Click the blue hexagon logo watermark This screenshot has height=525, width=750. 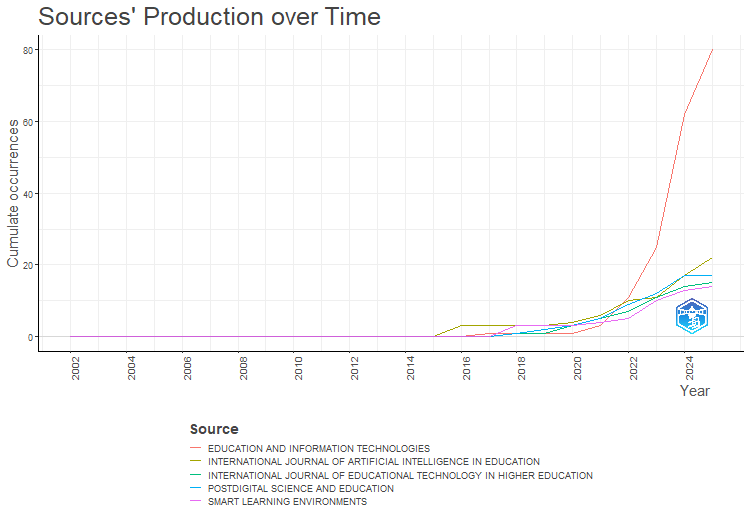click(x=691, y=317)
